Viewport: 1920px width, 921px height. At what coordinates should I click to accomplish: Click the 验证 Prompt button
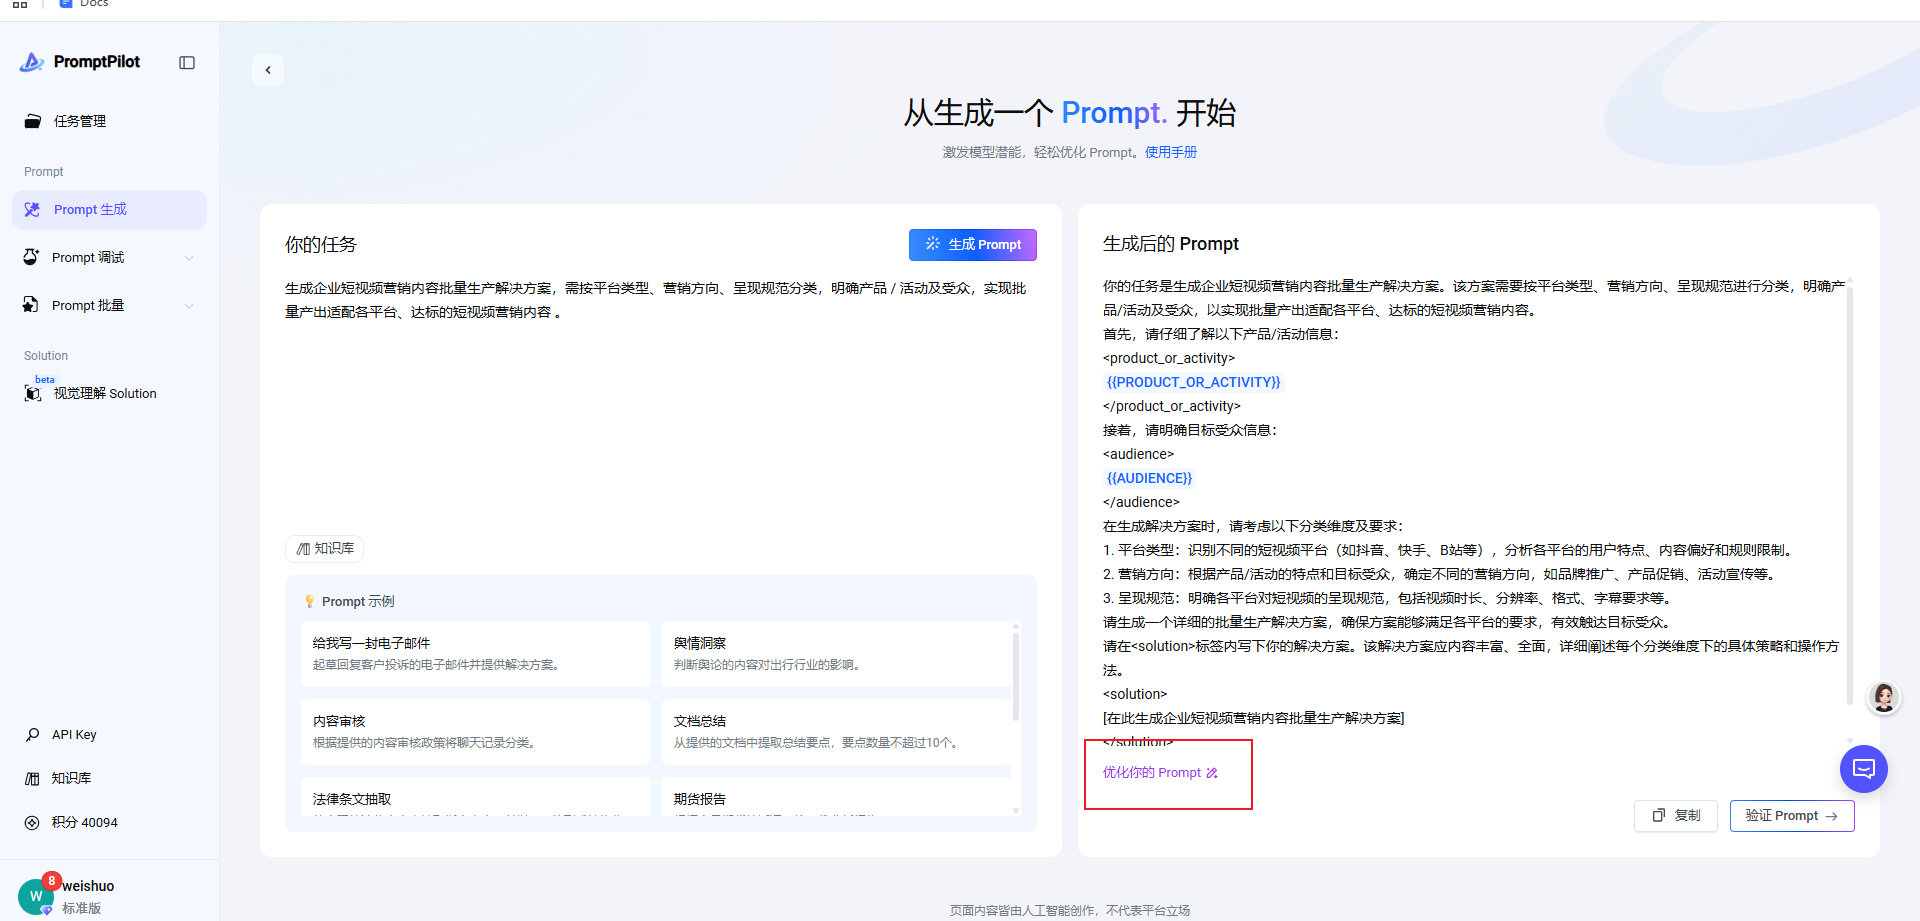pyautogui.click(x=1791, y=816)
